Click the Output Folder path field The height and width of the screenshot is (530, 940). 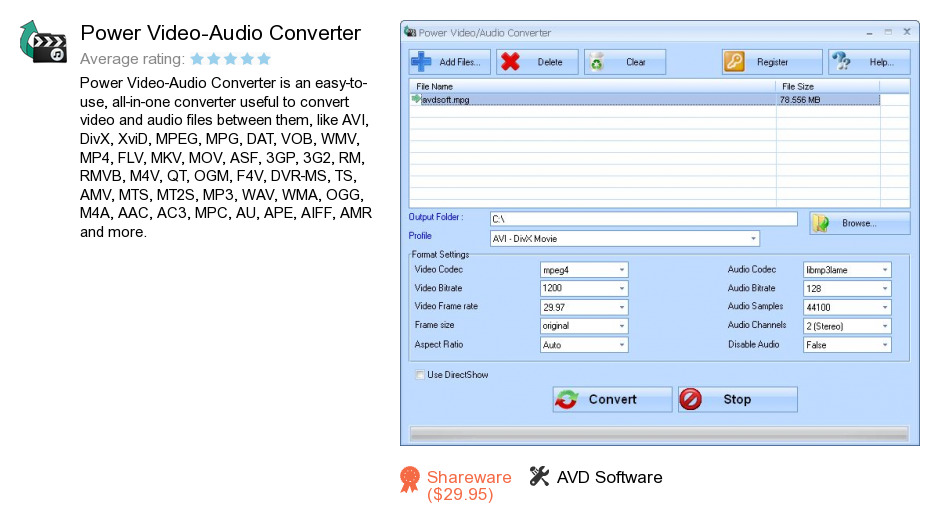pos(643,219)
